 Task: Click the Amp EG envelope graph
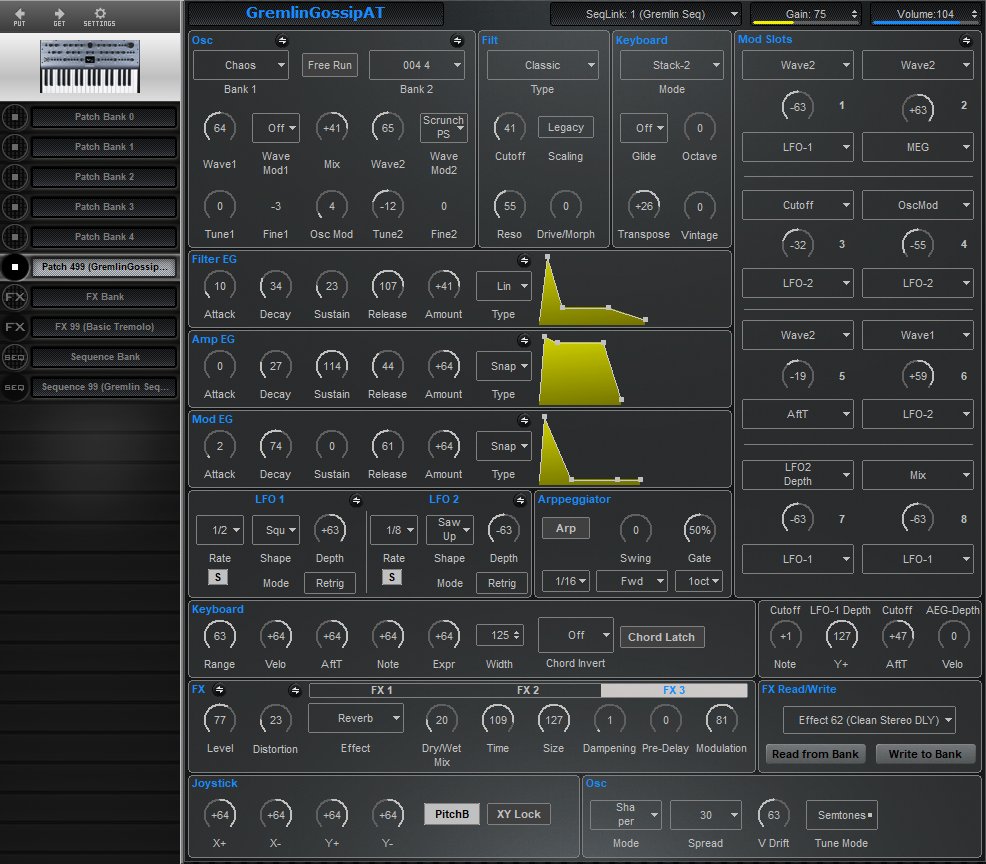click(582, 370)
